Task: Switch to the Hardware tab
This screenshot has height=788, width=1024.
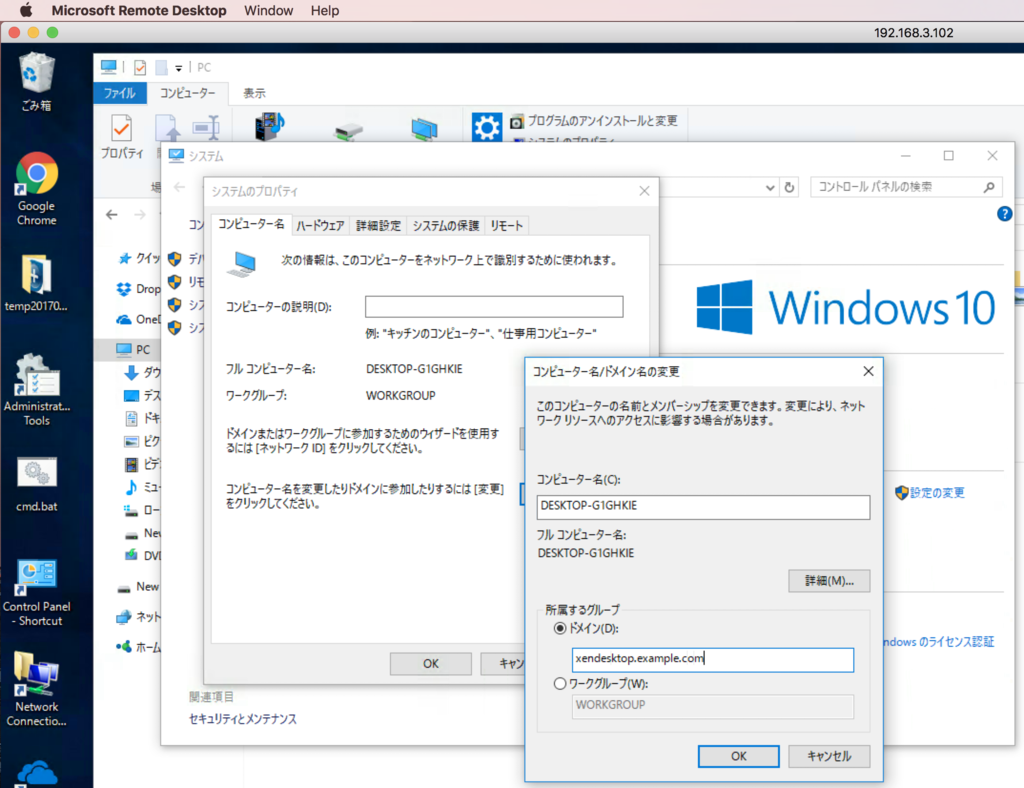Action: click(321, 226)
